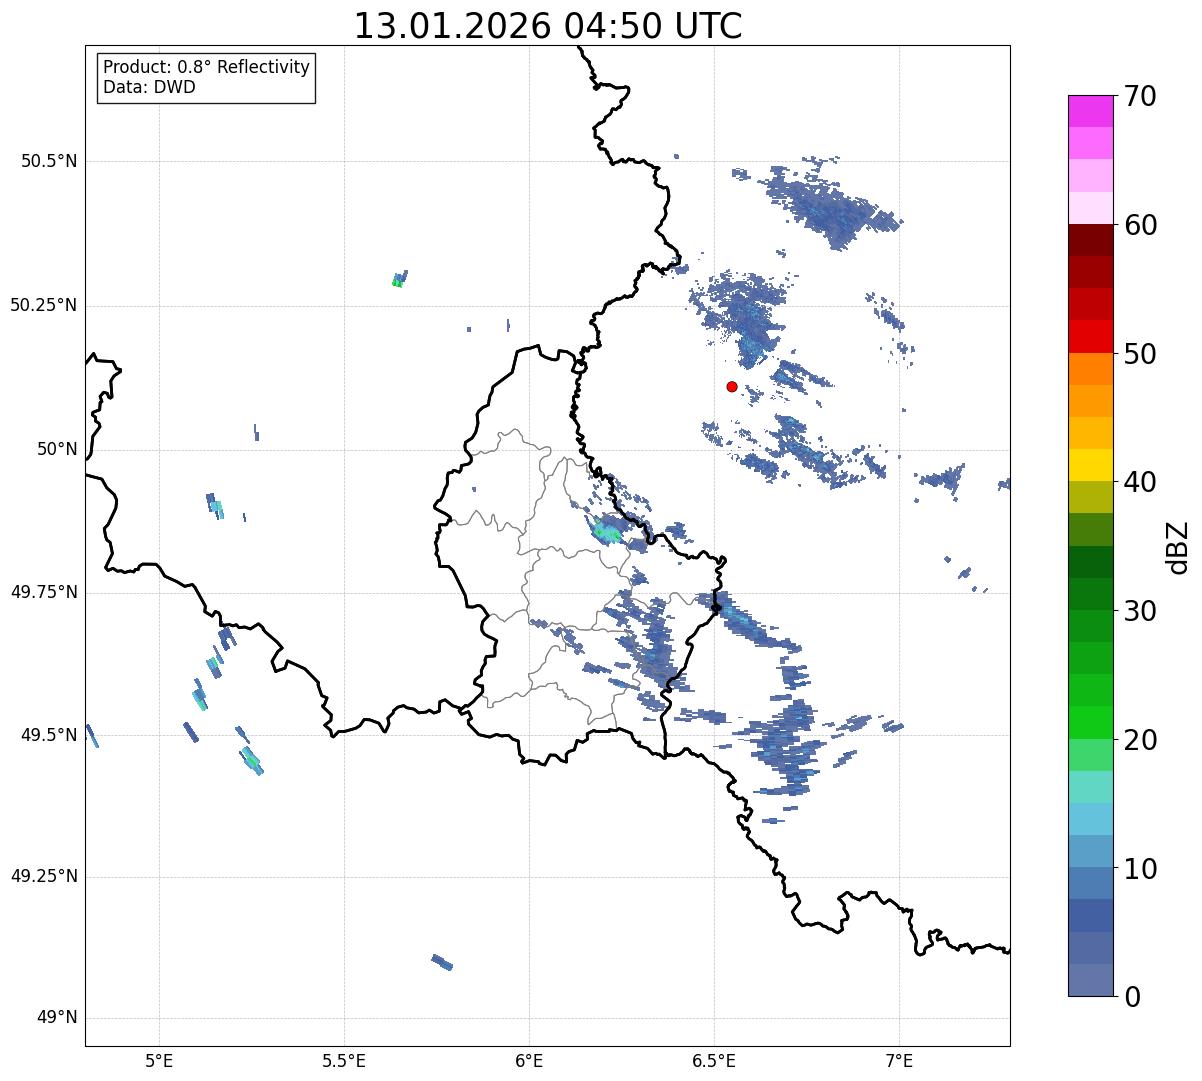
Task: Click the red radar site marker
Action: pyautogui.click(x=732, y=386)
